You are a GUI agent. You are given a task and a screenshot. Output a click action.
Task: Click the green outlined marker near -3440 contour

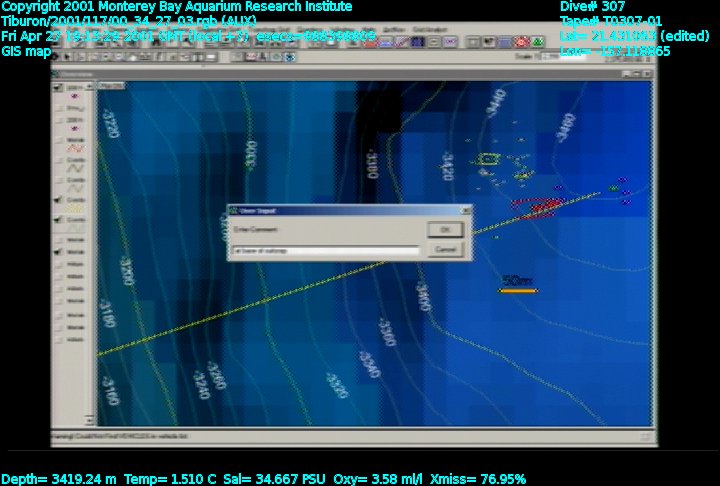(x=487, y=158)
